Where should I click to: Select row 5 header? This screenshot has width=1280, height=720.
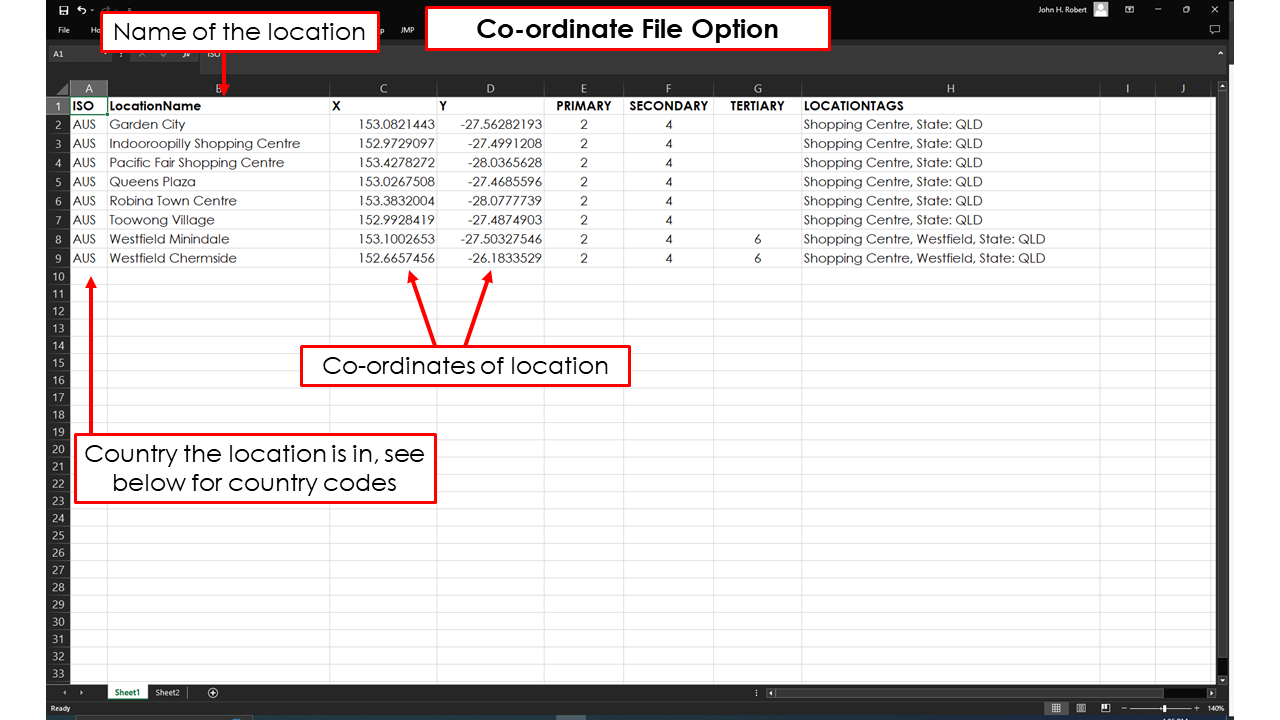[59, 182]
